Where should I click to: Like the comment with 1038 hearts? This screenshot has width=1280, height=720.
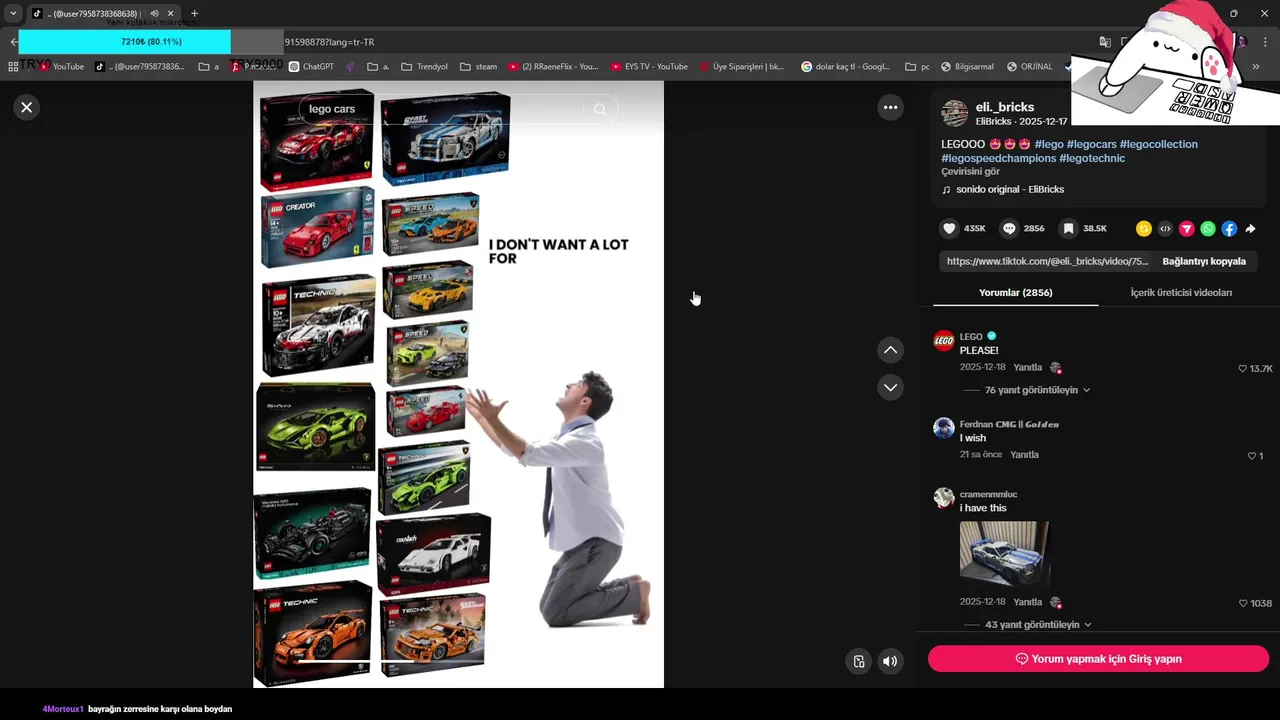tap(1243, 603)
